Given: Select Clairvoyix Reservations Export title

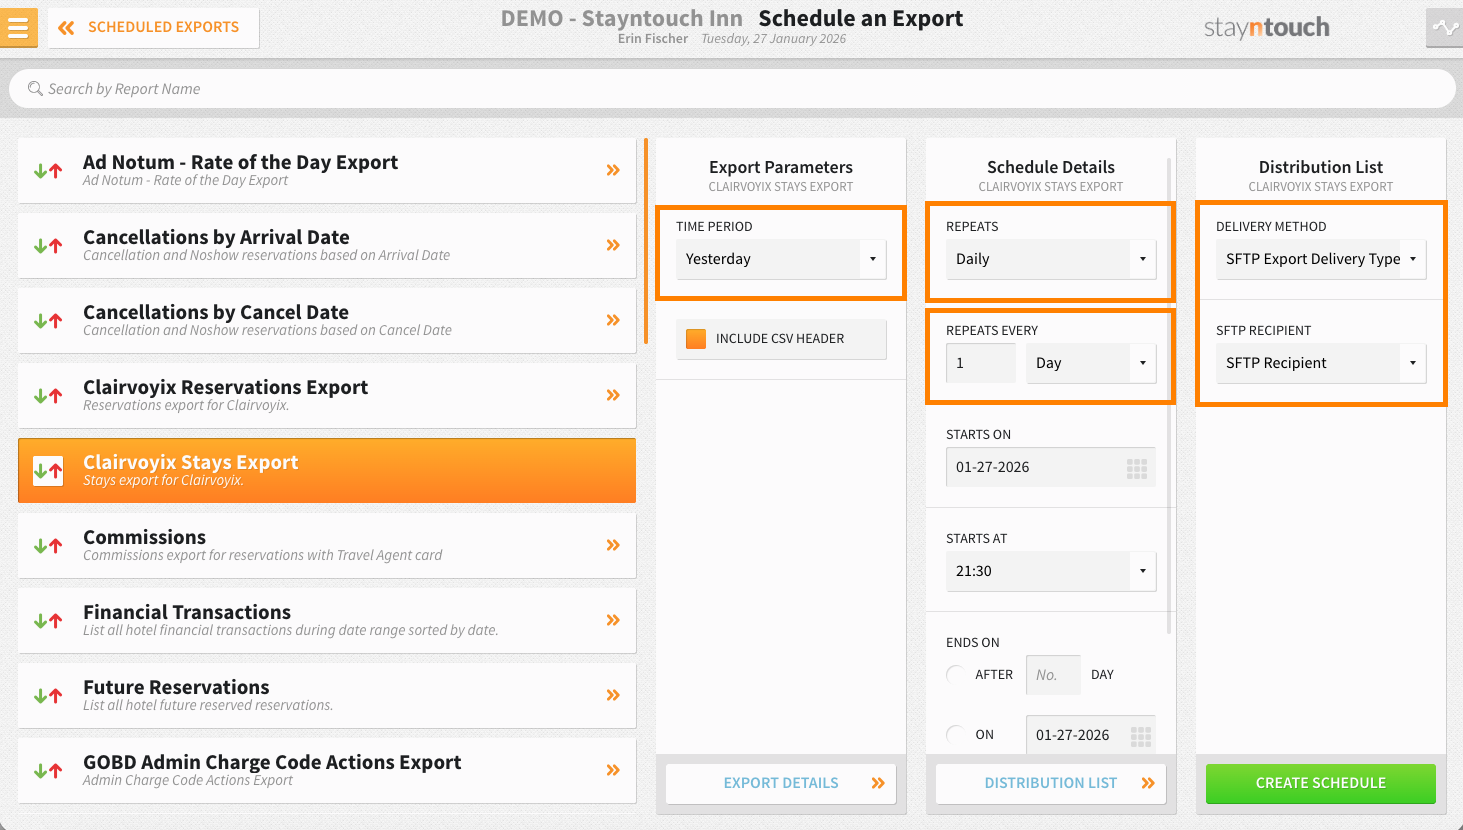Looking at the screenshot, I should tap(225, 387).
